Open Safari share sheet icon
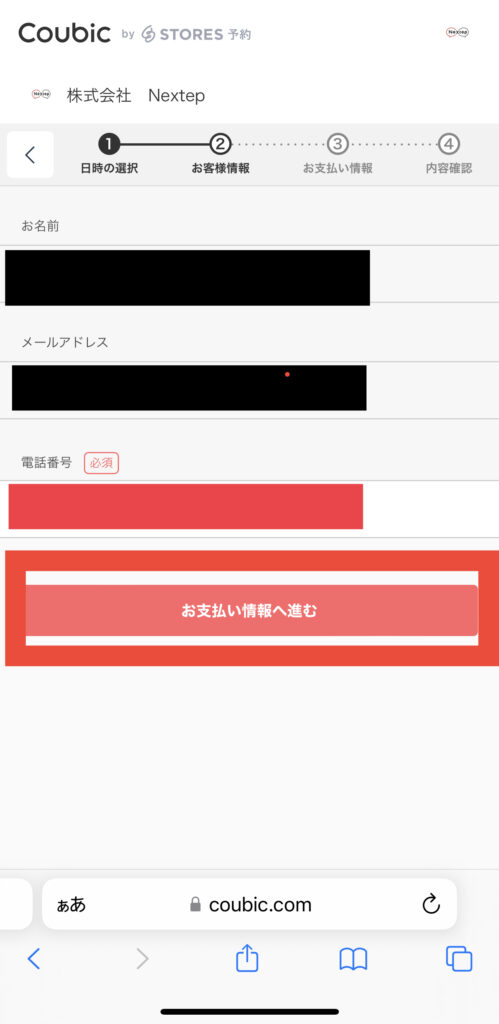The width and height of the screenshot is (499, 1024). tap(247, 959)
